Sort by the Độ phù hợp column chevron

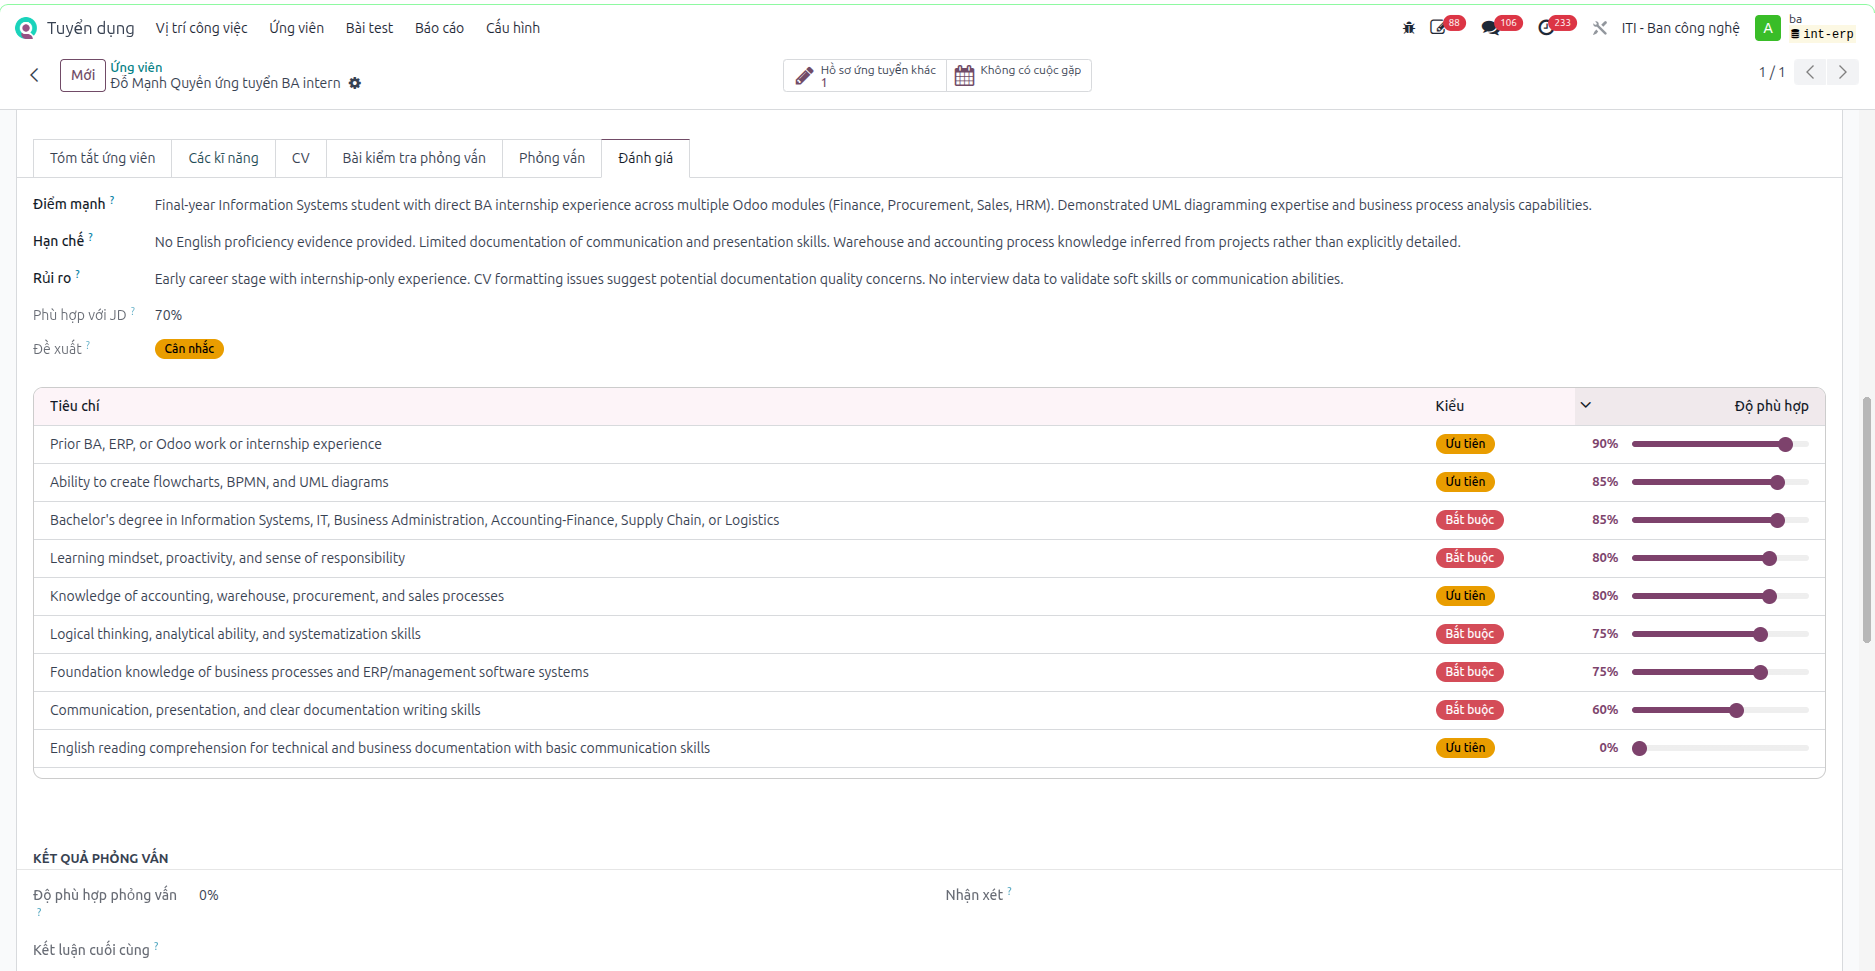point(1585,405)
